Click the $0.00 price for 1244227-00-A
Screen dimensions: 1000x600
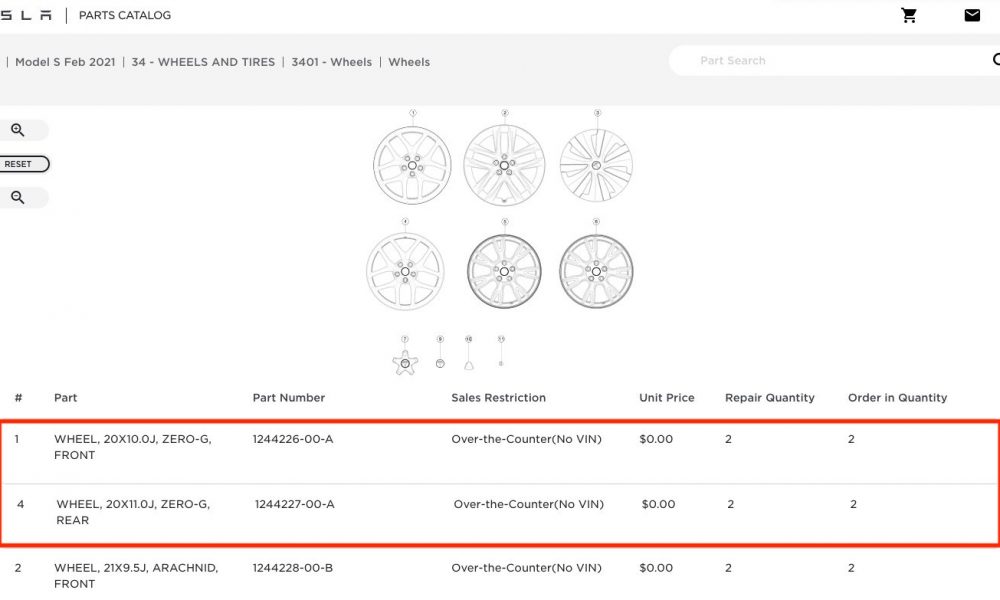tap(658, 504)
